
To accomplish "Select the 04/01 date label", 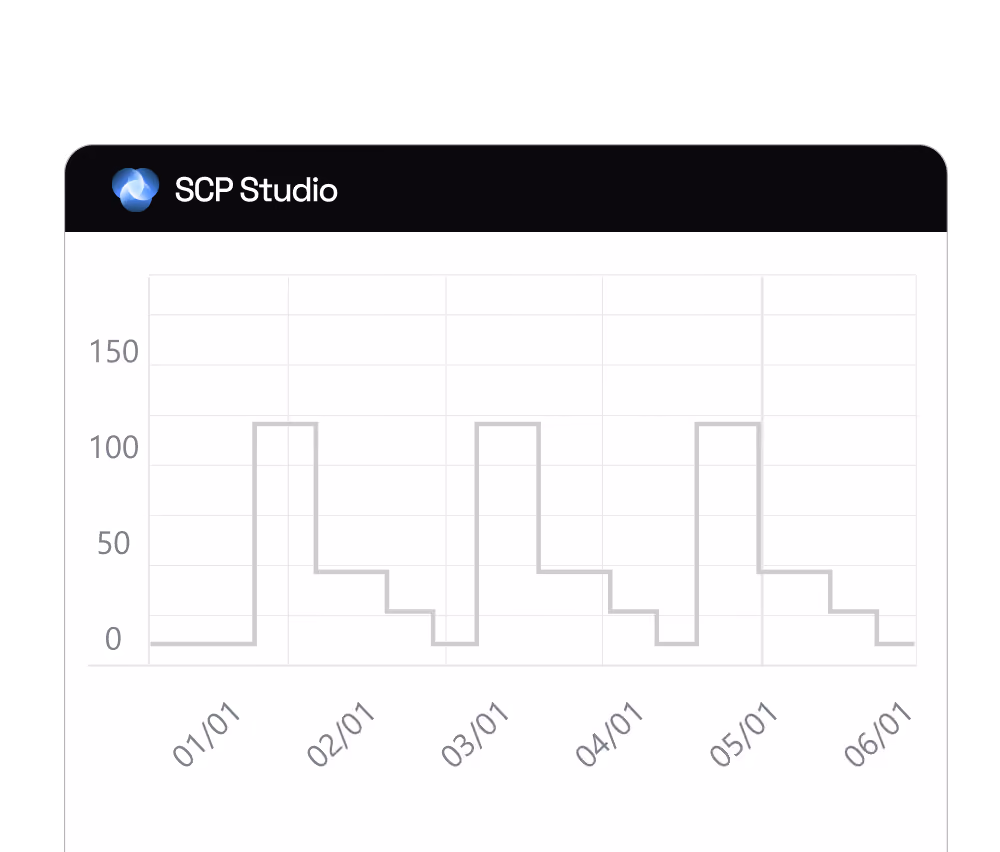I will click(x=608, y=733).
